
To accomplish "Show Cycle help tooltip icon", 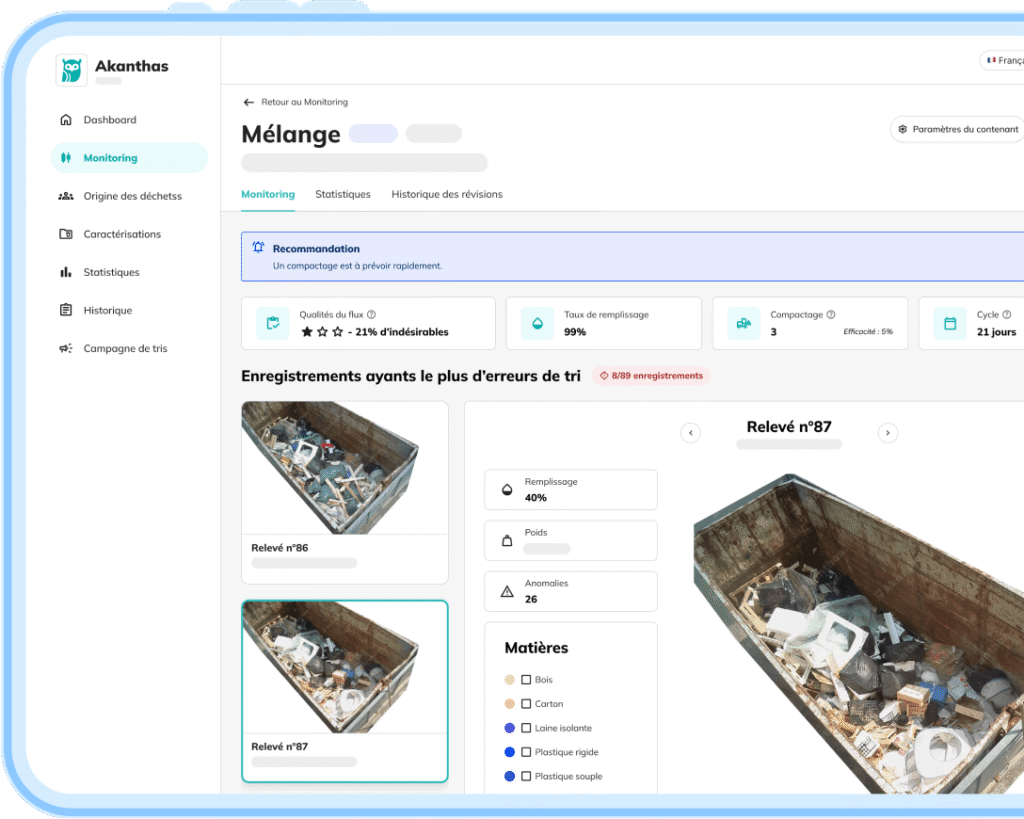I will point(1006,315).
